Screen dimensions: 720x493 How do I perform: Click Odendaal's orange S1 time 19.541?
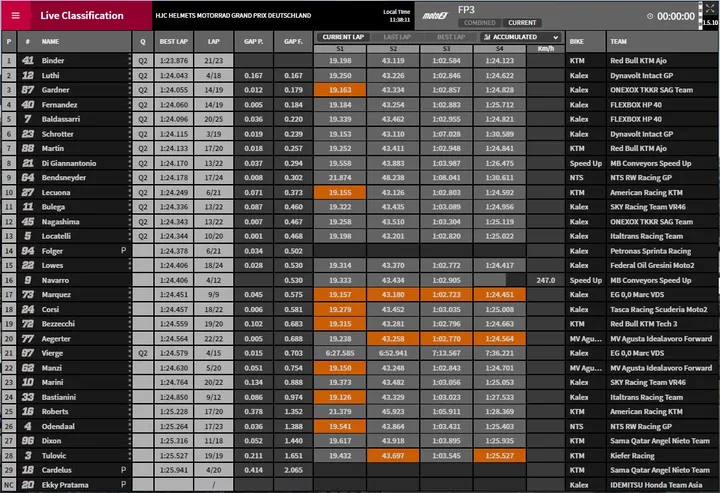[340, 426]
